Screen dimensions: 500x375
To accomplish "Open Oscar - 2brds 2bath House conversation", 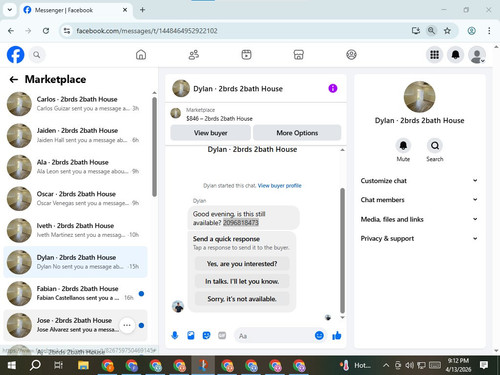I will (x=75, y=199).
